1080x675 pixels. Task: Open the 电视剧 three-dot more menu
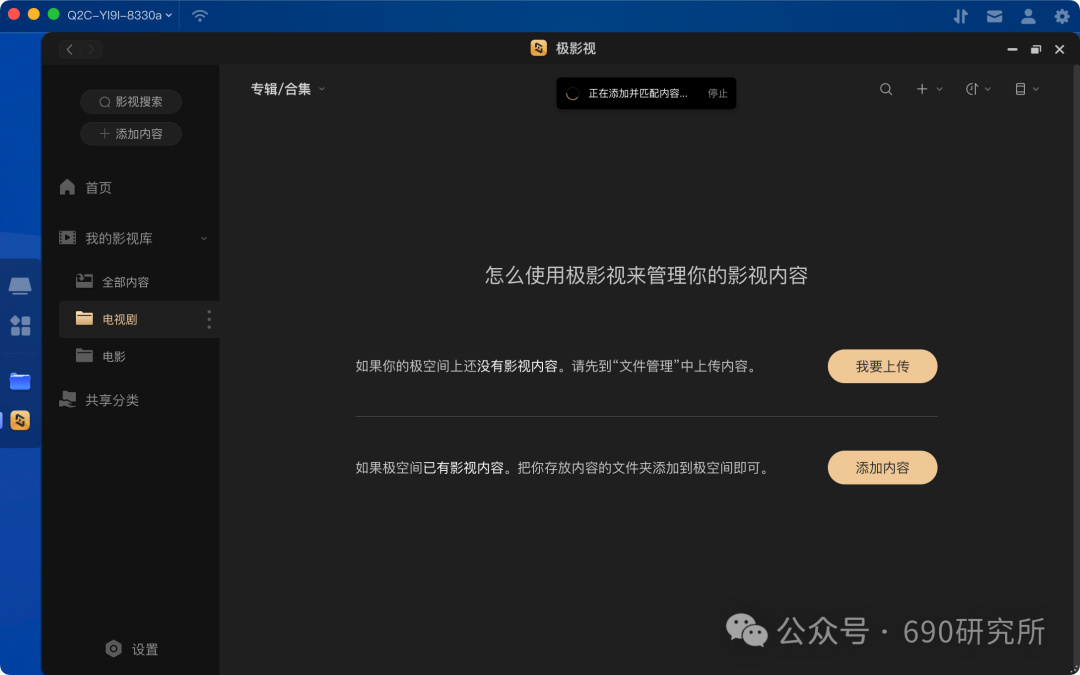click(x=209, y=319)
